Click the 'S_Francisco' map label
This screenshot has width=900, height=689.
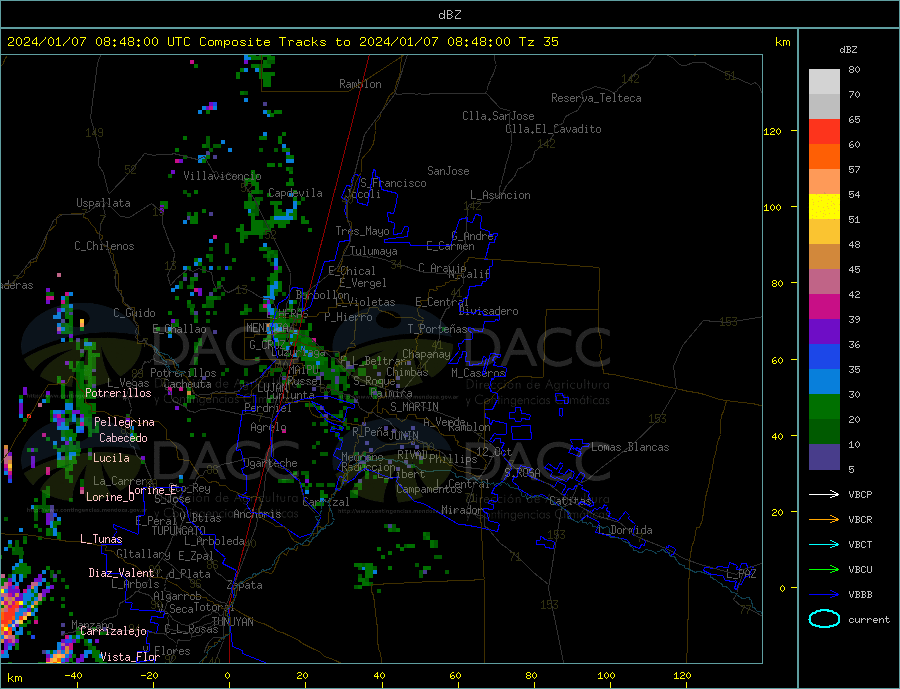coord(393,183)
